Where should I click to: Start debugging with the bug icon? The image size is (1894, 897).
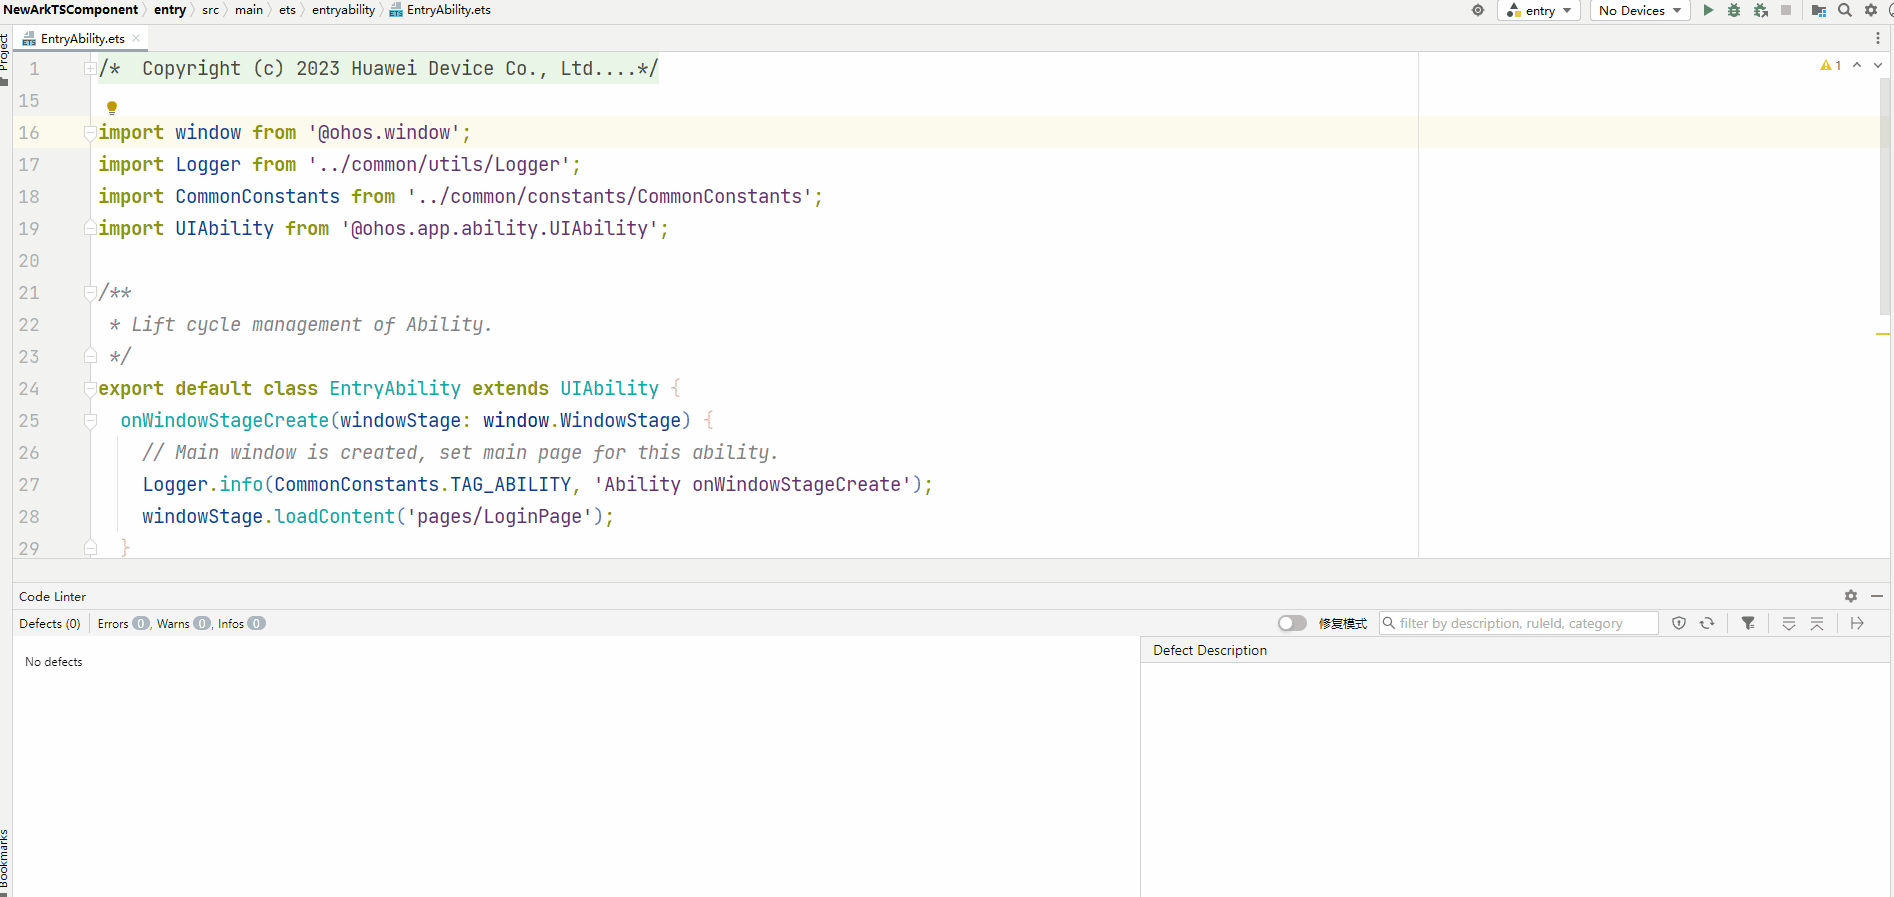point(1734,10)
